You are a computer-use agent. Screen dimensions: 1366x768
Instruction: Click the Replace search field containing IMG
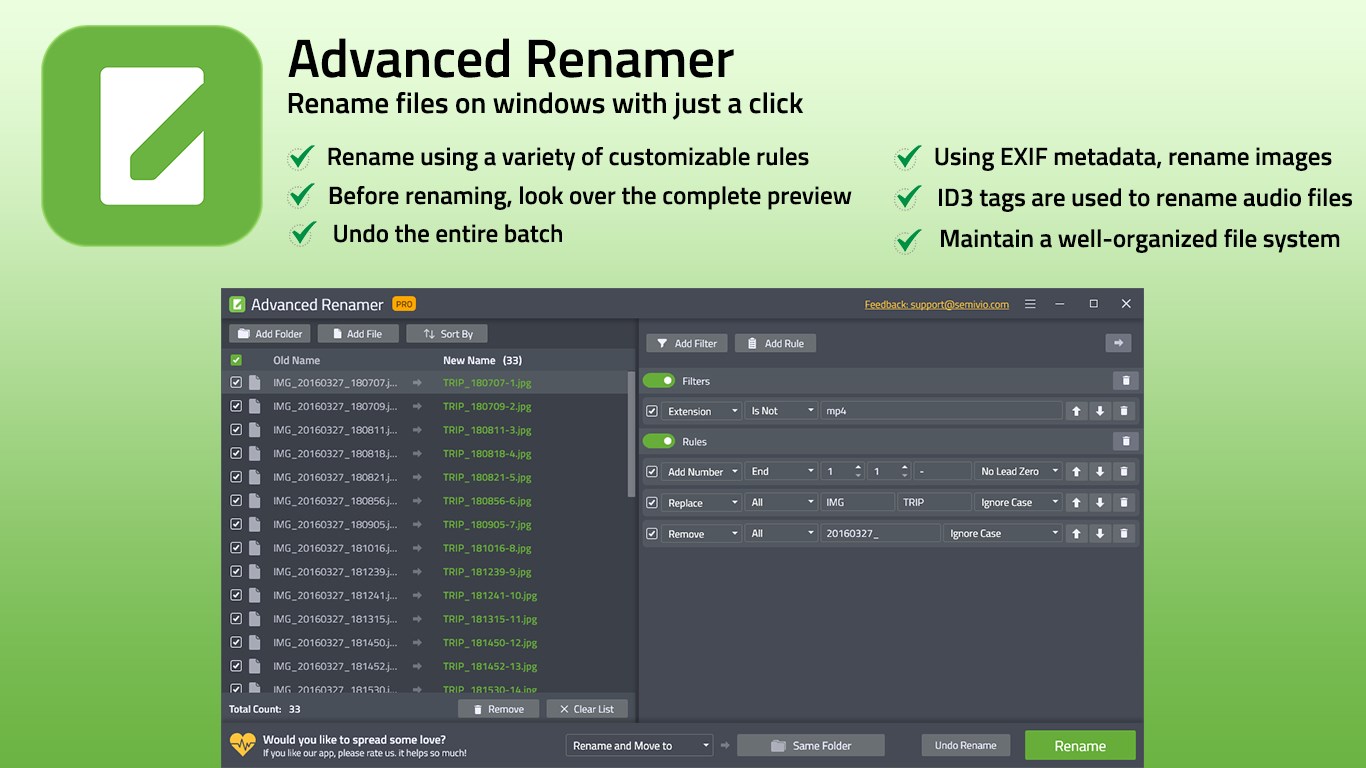coord(858,502)
